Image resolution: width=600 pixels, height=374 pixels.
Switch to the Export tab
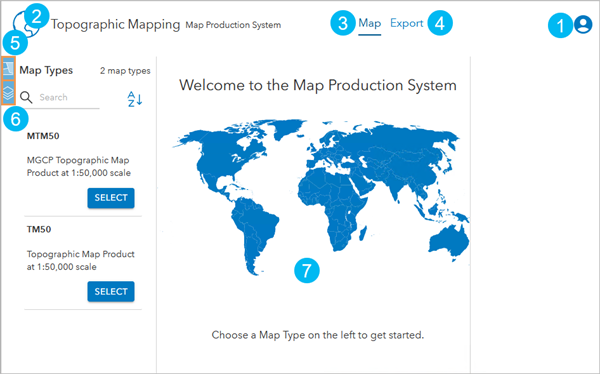(x=406, y=23)
